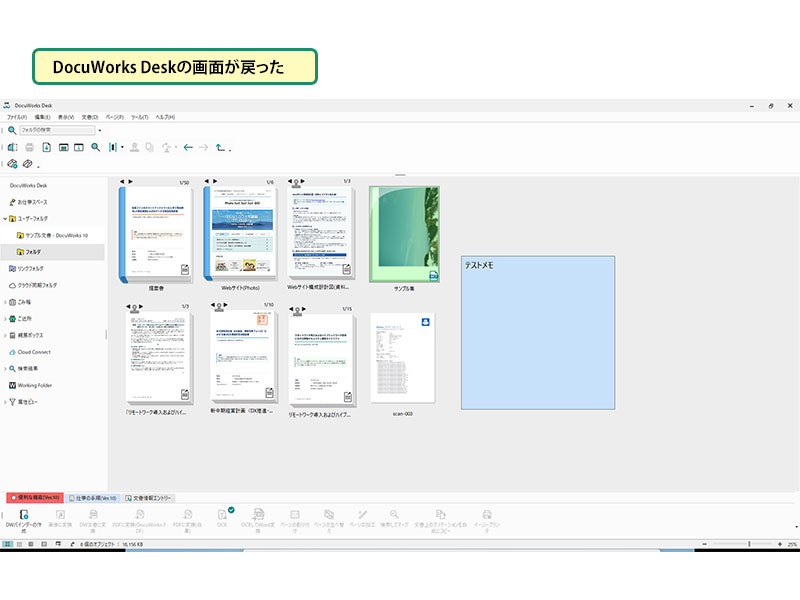
Task: Expand the 親展ボックス tree node
Action: click(x=5, y=336)
